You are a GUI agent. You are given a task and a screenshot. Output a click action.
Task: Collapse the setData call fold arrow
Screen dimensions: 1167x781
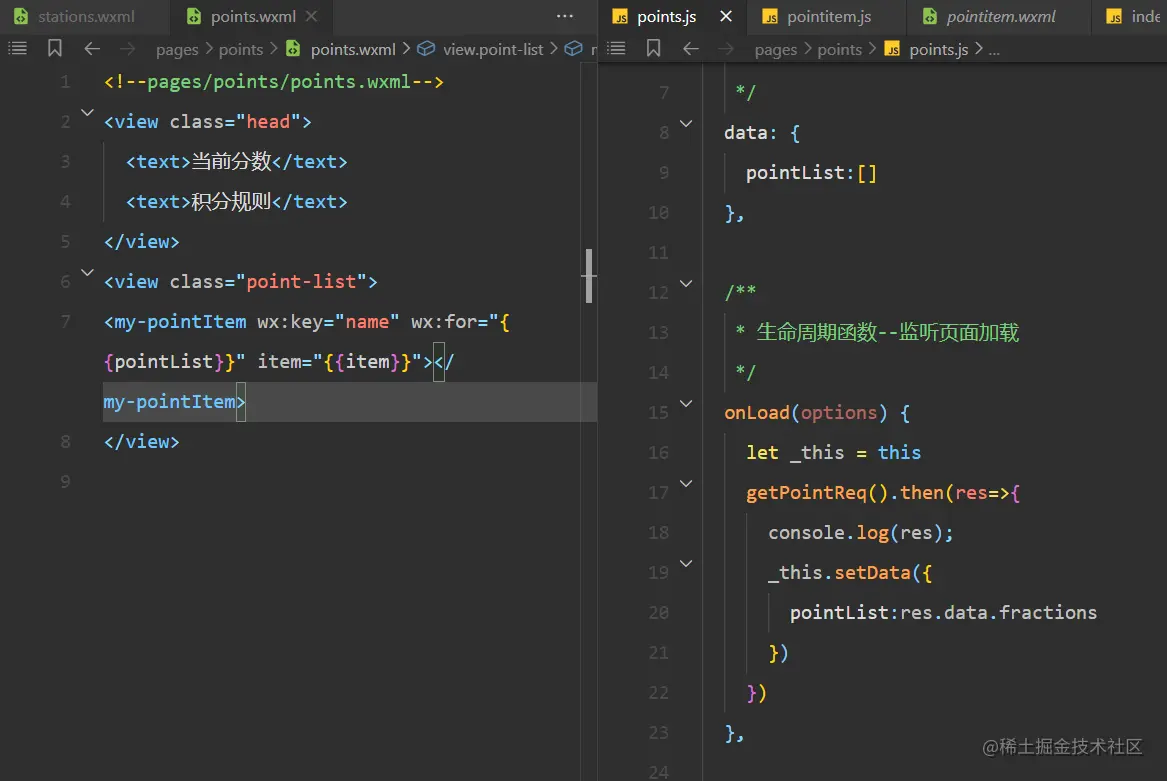[685, 564]
